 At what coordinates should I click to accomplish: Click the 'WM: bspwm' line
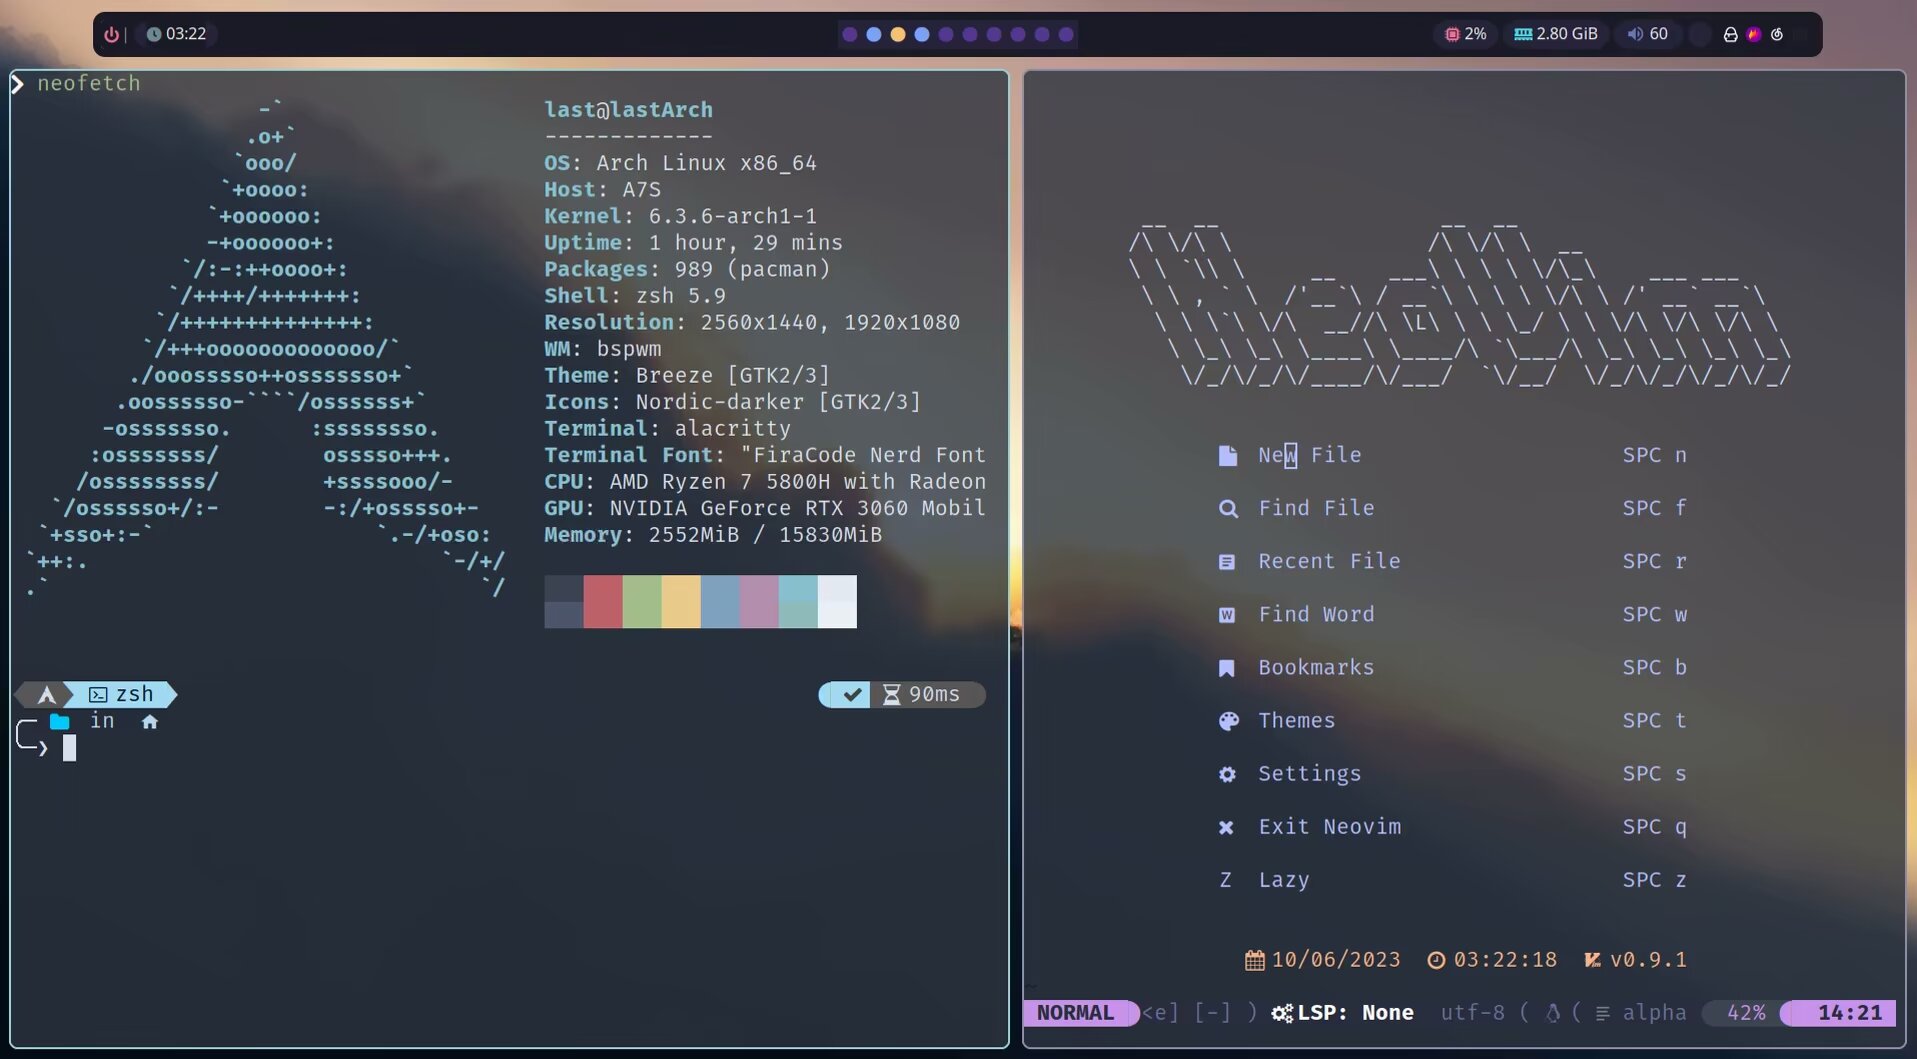[x=602, y=349]
